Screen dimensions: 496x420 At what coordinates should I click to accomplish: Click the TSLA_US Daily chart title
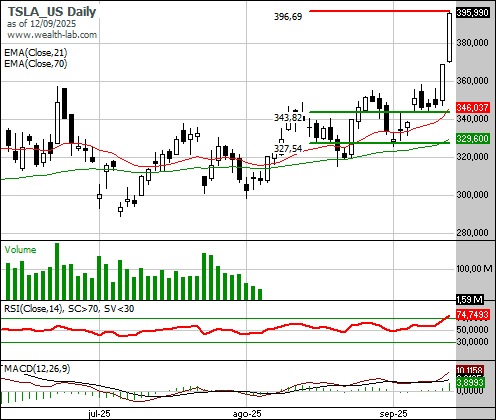(x=52, y=12)
